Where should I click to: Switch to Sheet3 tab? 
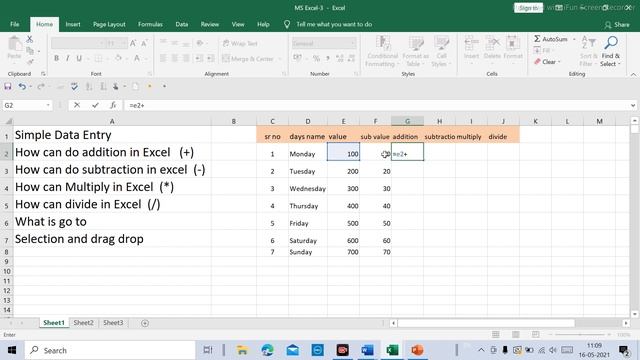[113, 323]
